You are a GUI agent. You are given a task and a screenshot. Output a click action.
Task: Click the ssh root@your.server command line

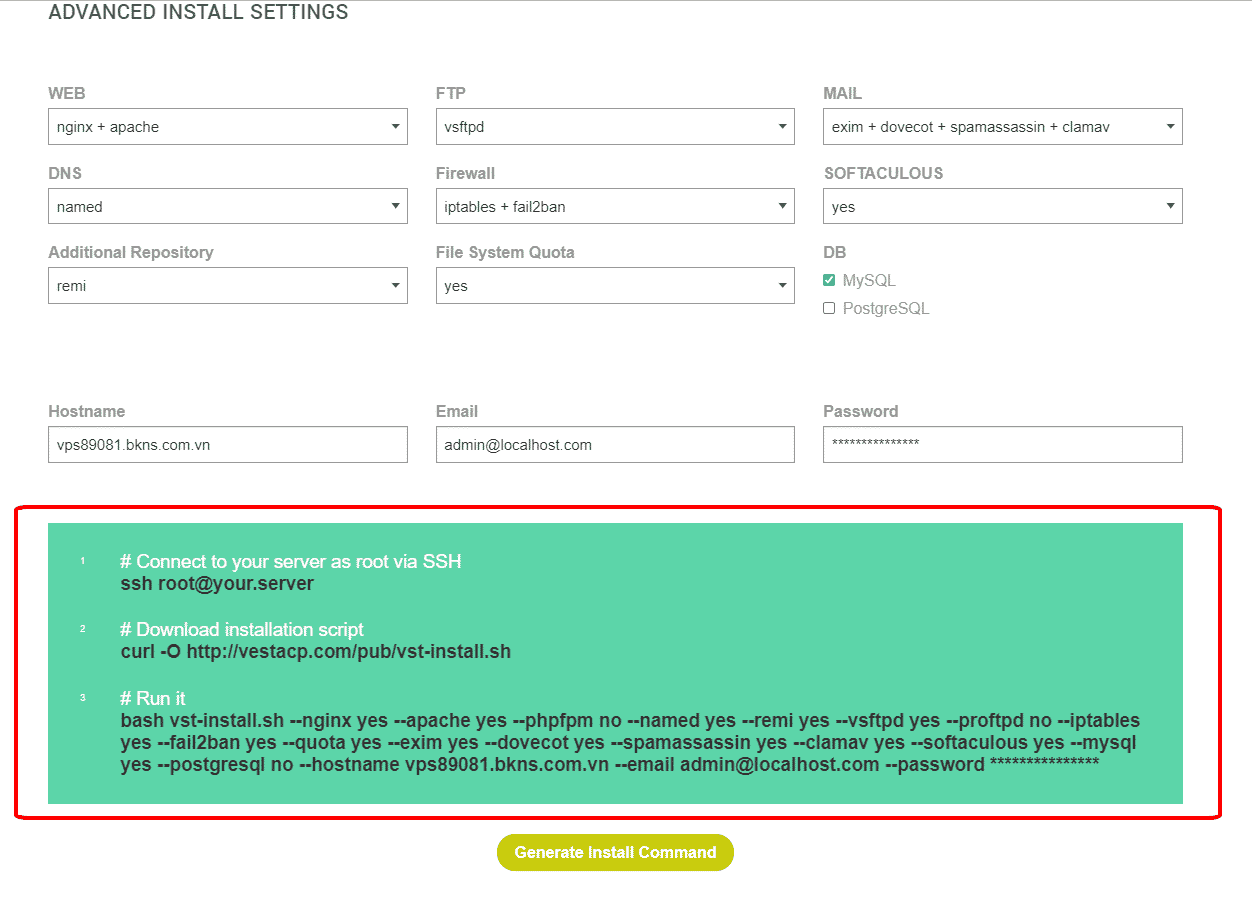tap(217, 584)
